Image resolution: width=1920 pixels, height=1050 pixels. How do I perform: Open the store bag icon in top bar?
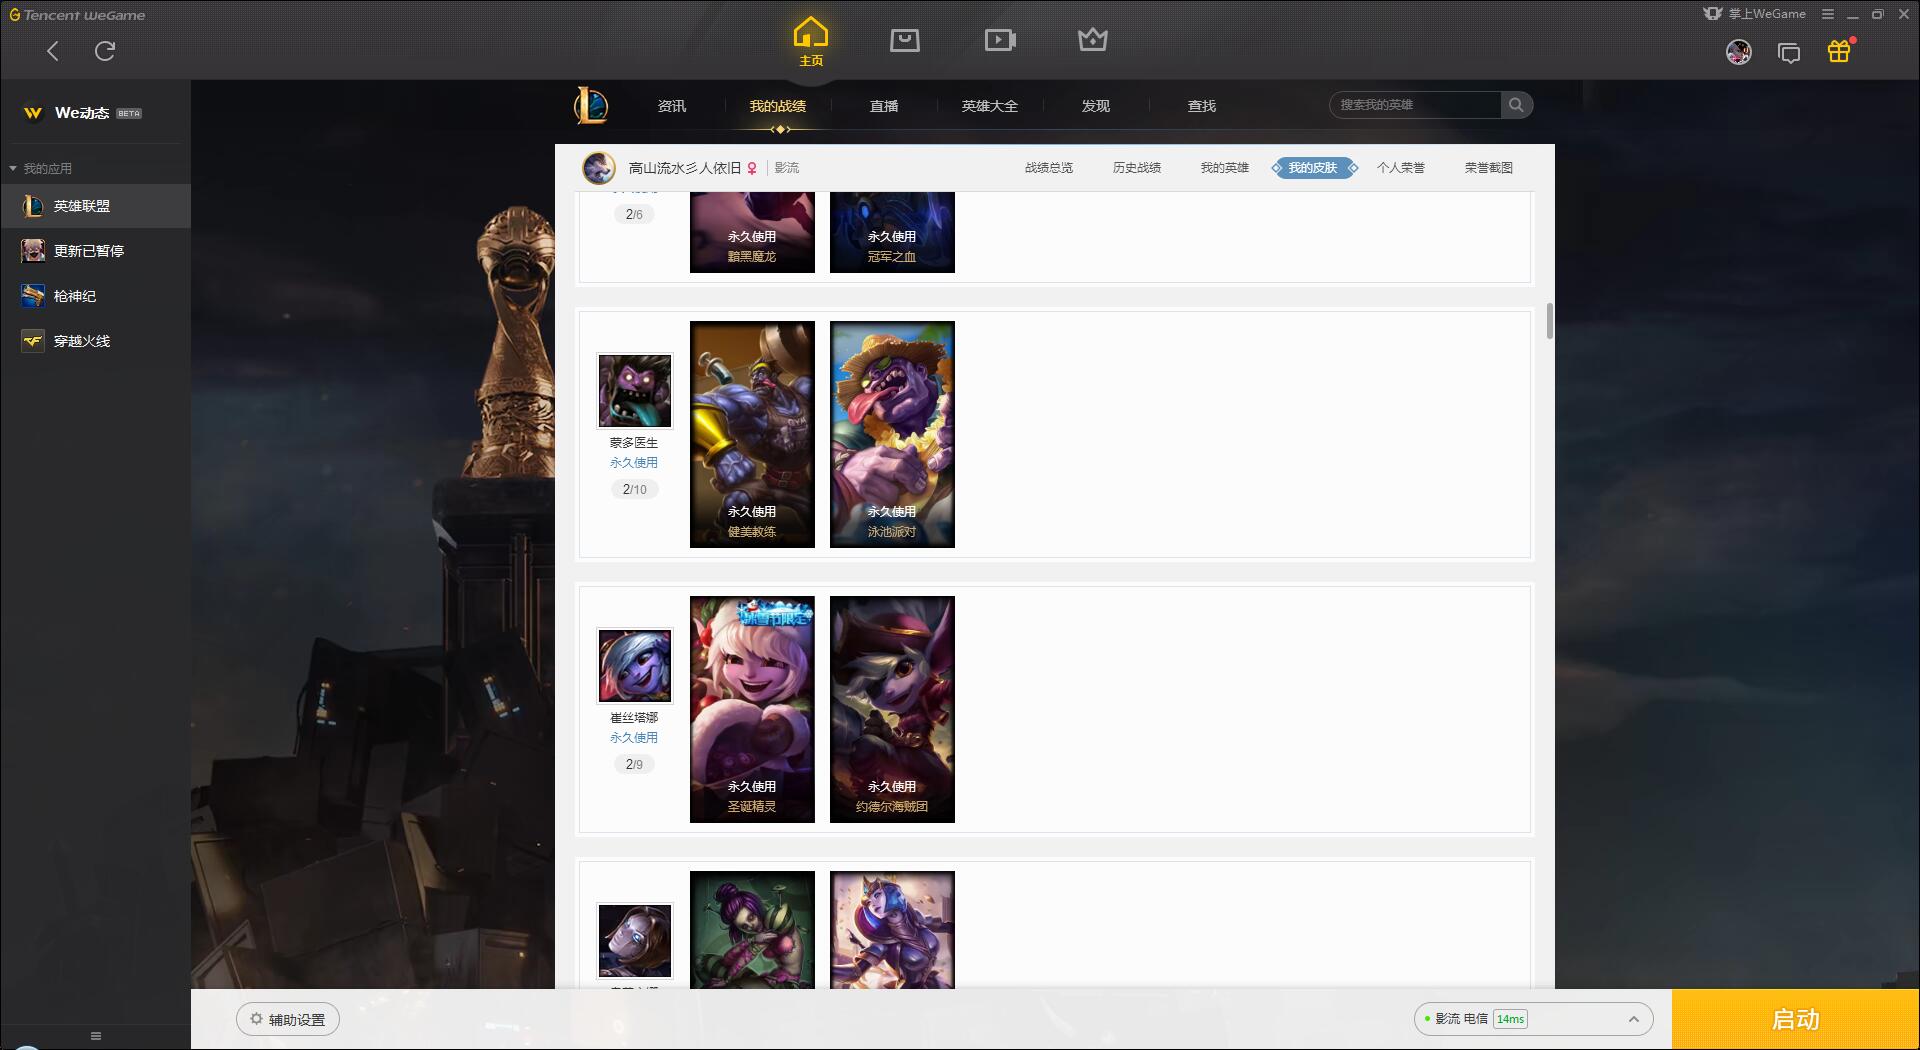(905, 40)
